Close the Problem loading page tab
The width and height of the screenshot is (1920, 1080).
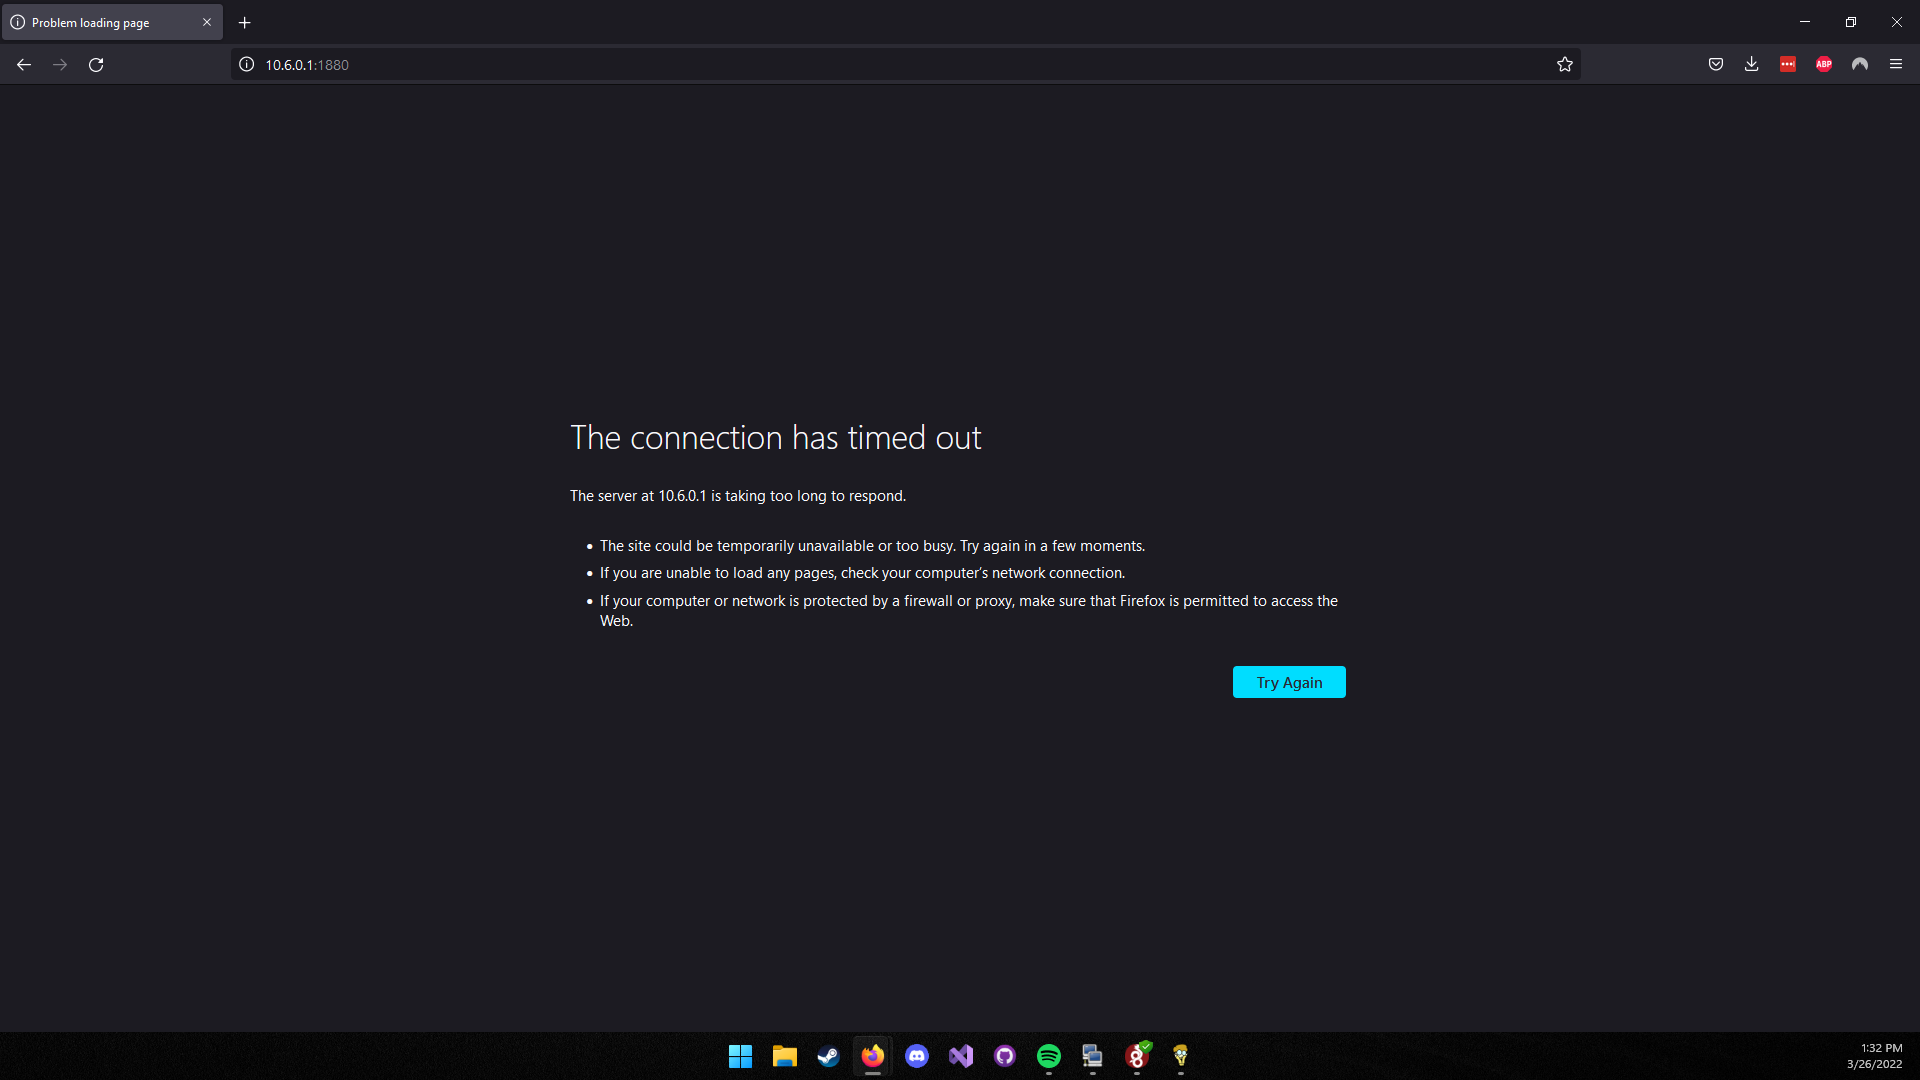click(x=207, y=22)
